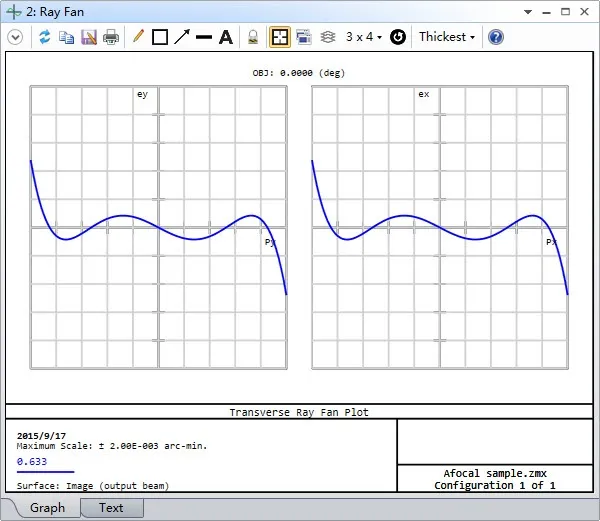Click the circular reset arrow icon
Image resolution: width=600 pixels, height=521 pixels.
[397, 37]
